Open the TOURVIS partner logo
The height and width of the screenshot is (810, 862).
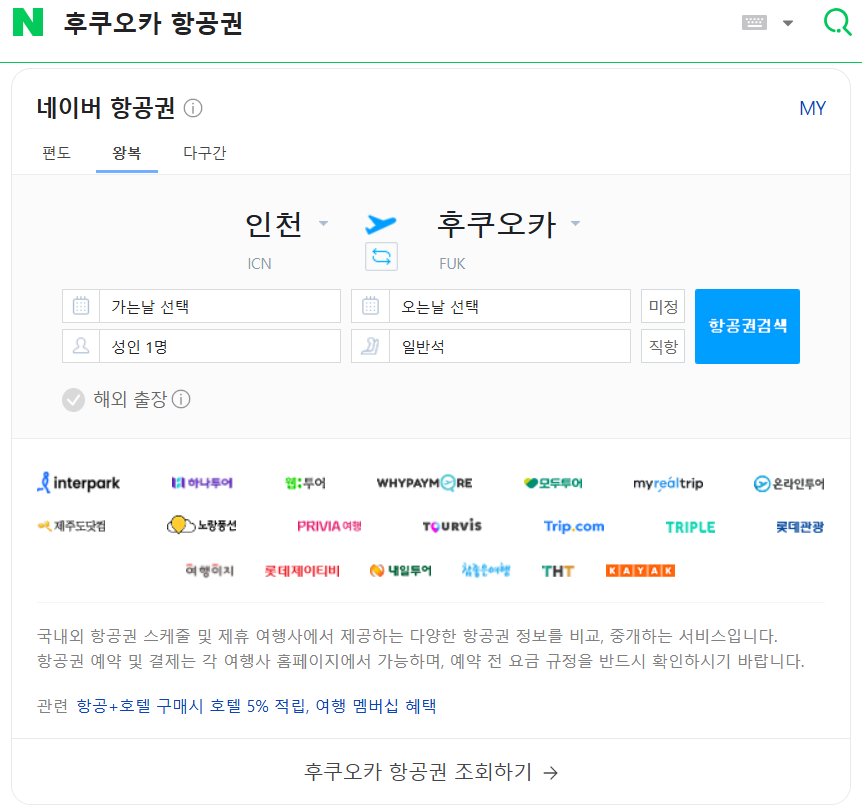pyautogui.click(x=452, y=526)
